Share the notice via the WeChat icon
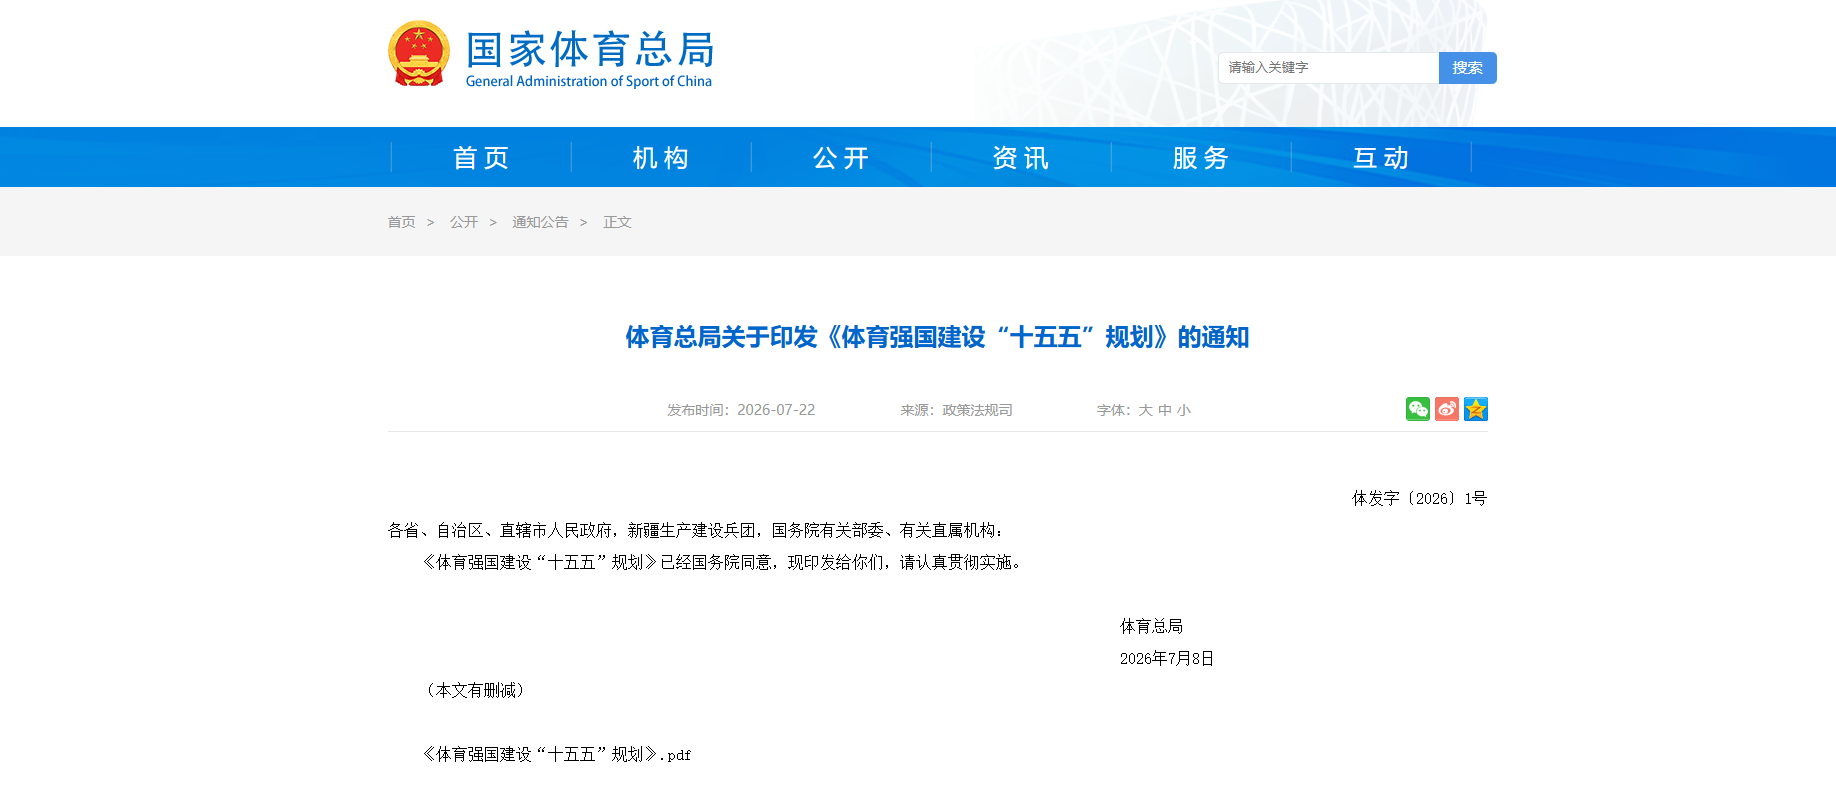Screen dimensions: 1836x811 1417,409
